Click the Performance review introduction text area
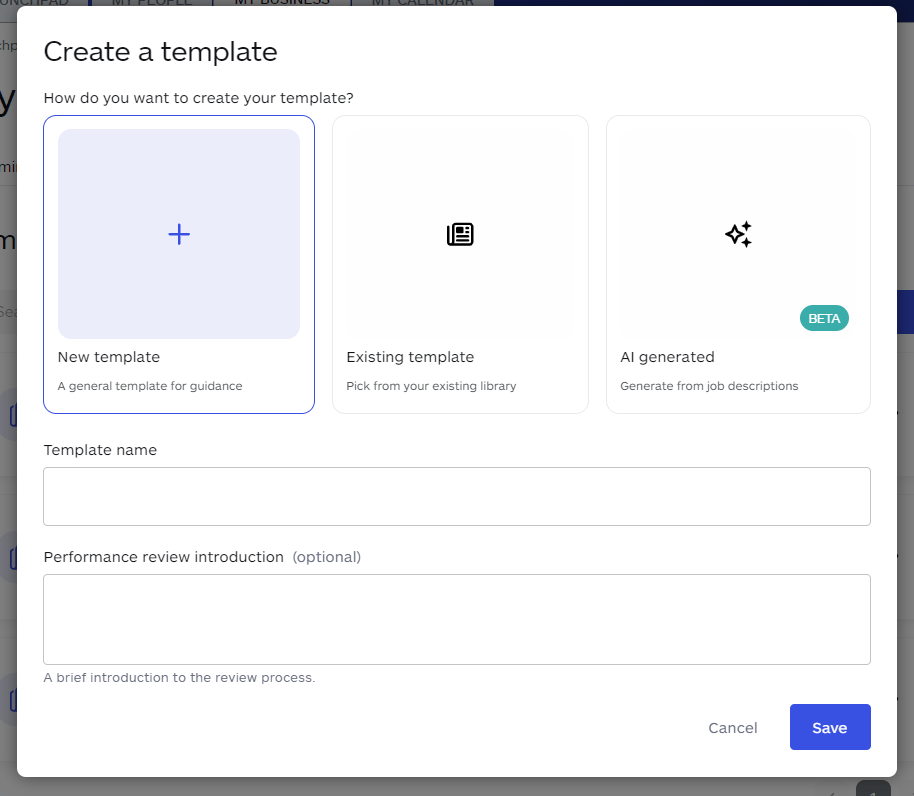 pyautogui.click(x=456, y=618)
